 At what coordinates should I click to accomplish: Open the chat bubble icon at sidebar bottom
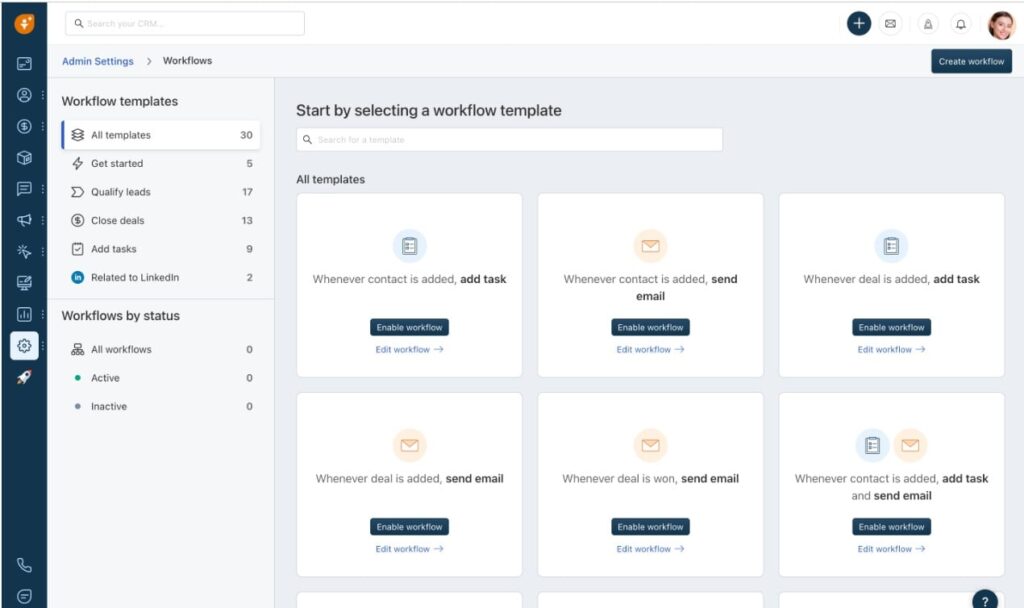tap(24, 596)
